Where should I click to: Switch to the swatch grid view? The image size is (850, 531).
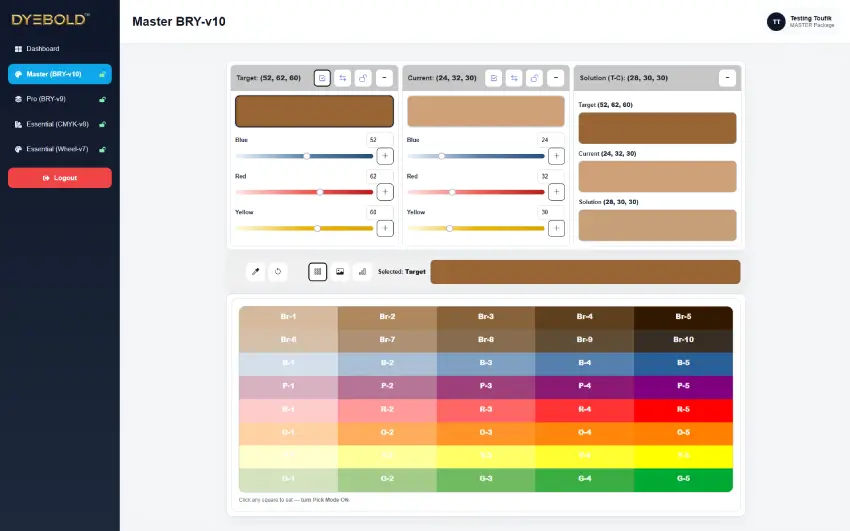[x=318, y=271]
